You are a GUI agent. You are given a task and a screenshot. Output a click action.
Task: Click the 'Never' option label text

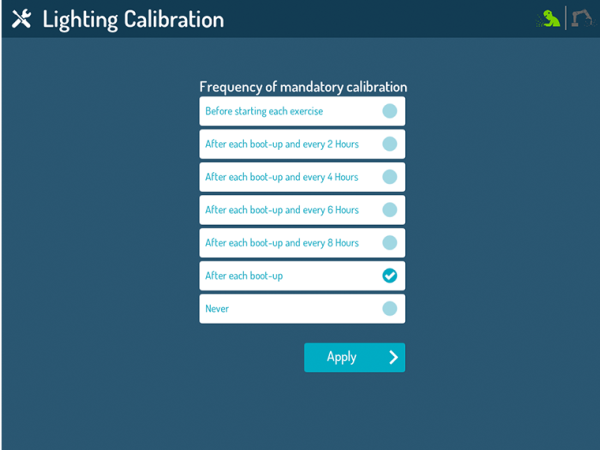pyautogui.click(x=217, y=309)
